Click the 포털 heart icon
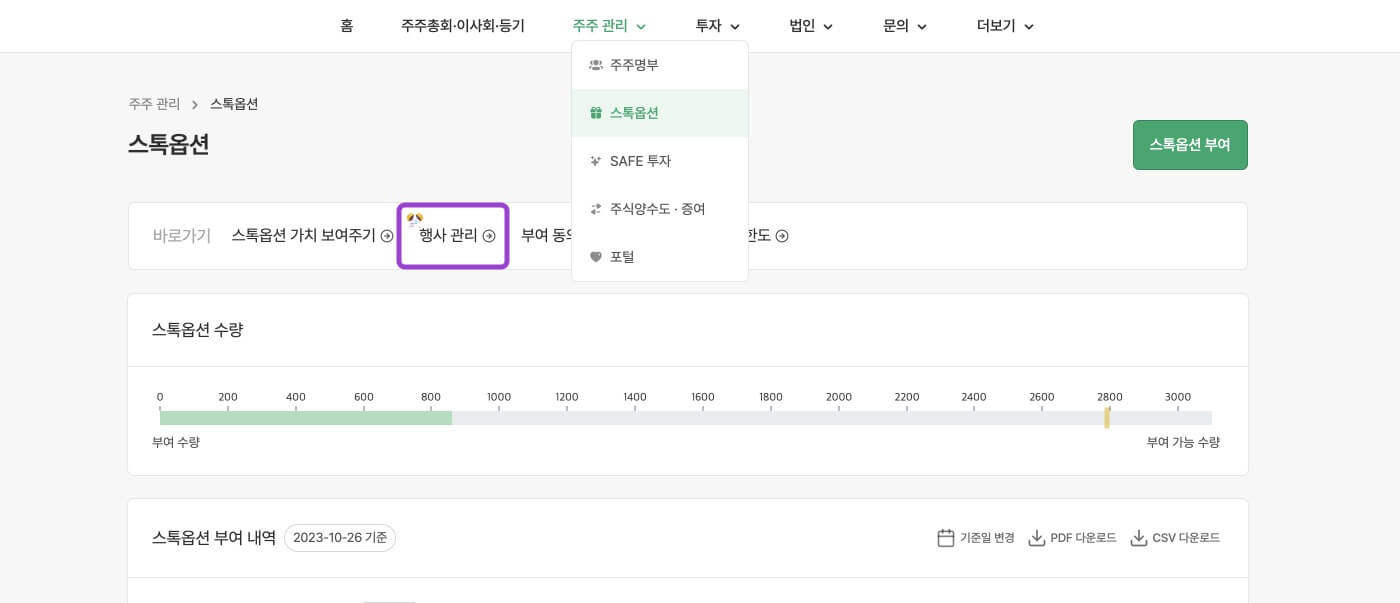The height and width of the screenshot is (603, 1400). point(596,257)
